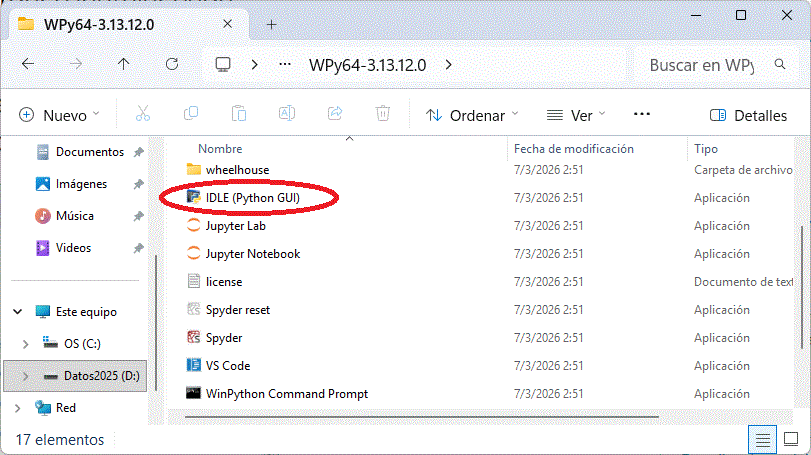
Task: Go back with the back arrow
Action: pyautogui.click(x=28, y=65)
